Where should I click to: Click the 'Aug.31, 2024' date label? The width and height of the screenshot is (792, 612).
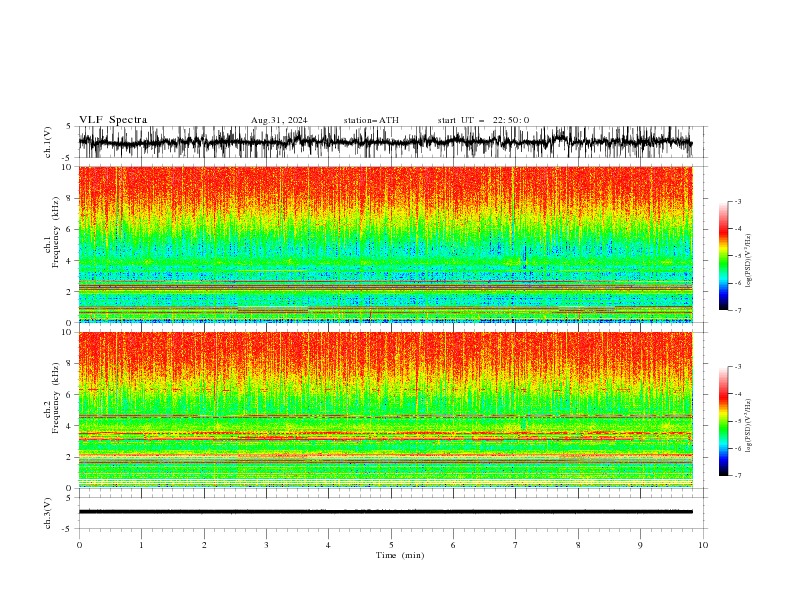[279, 120]
